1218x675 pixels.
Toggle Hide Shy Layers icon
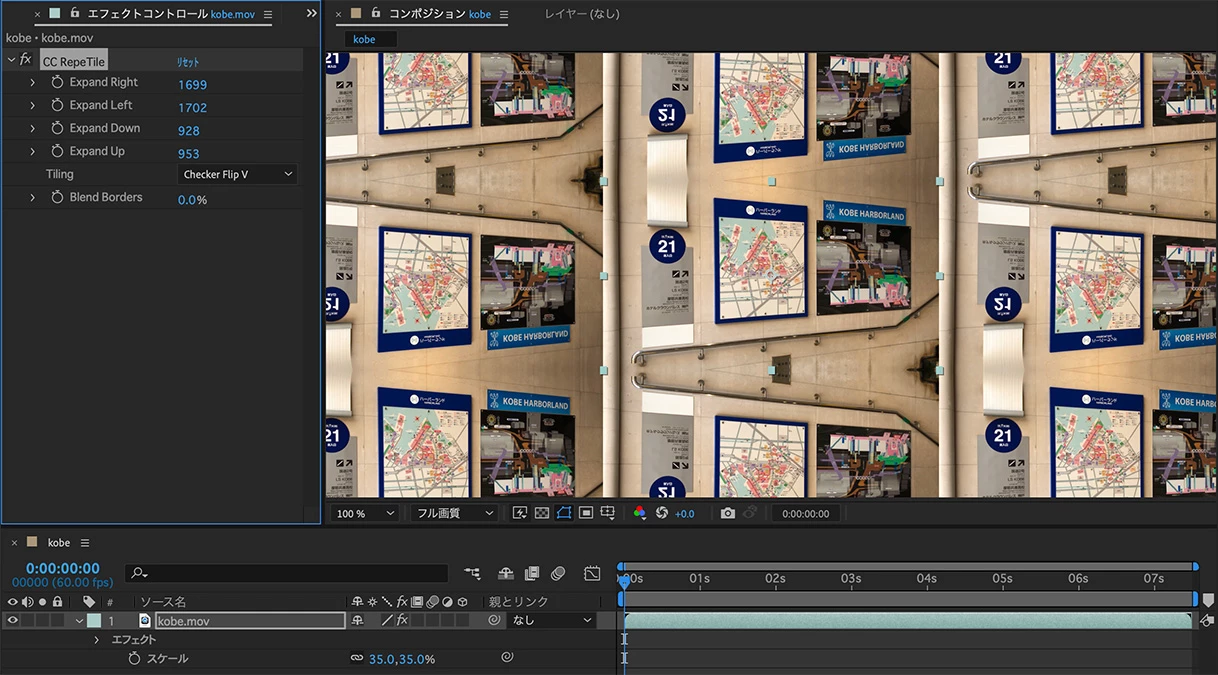506,573
